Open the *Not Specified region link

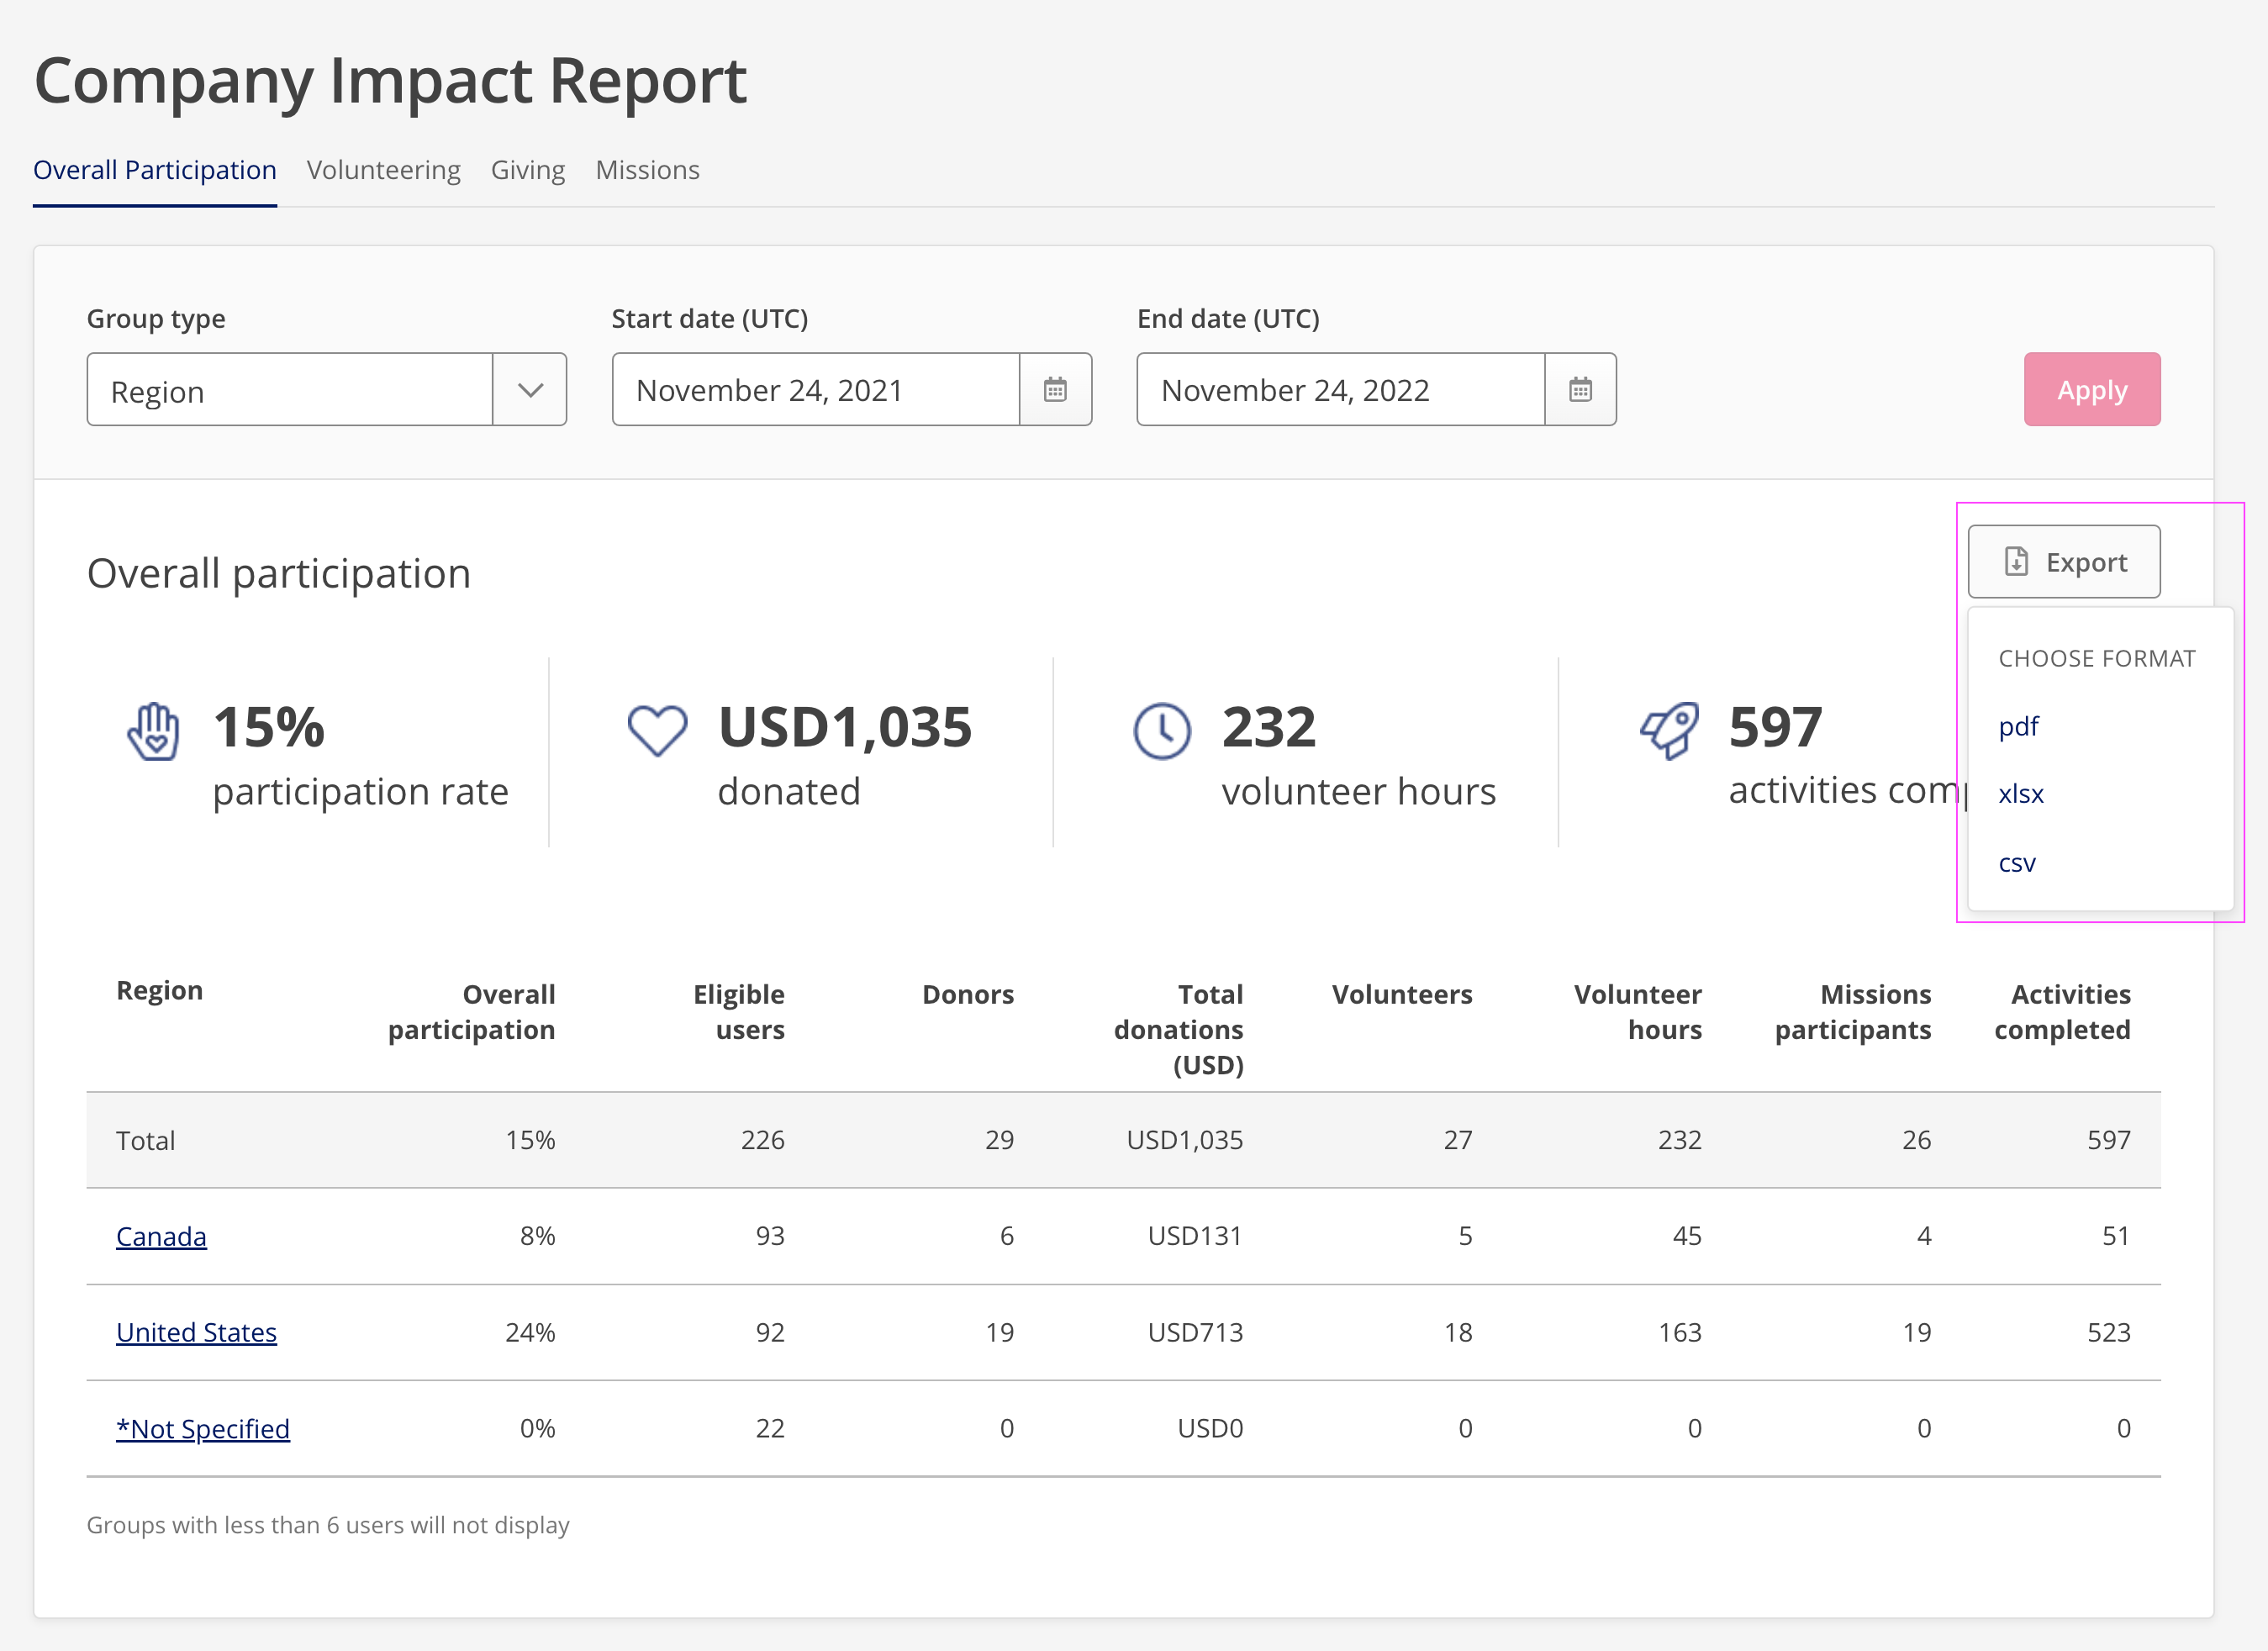coord(203,1429)
